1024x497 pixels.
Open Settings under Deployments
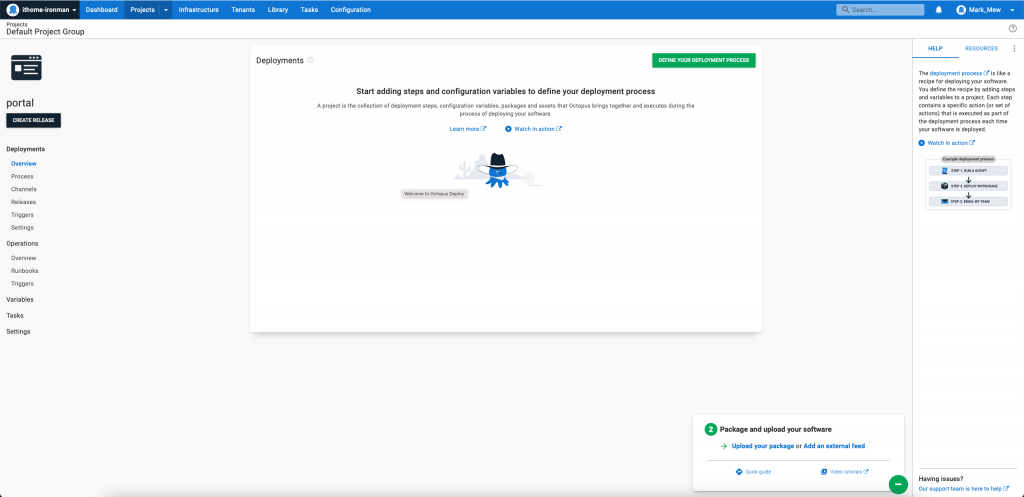coord(22,227)
